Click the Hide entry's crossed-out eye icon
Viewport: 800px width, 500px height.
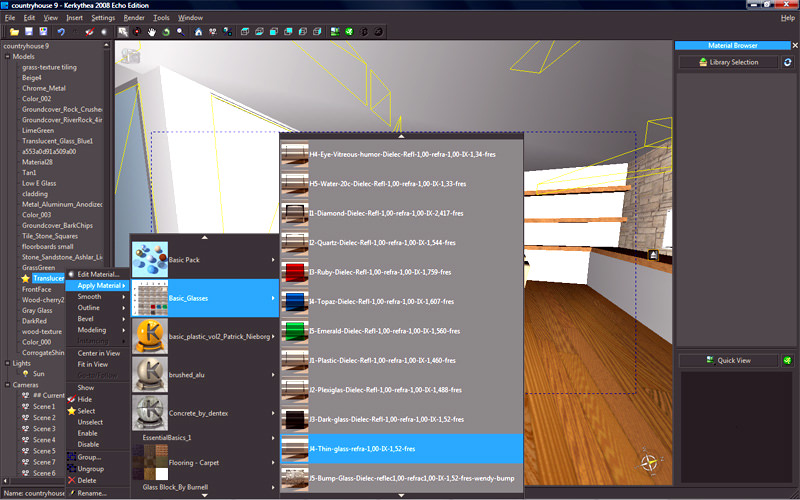point(71,399)
